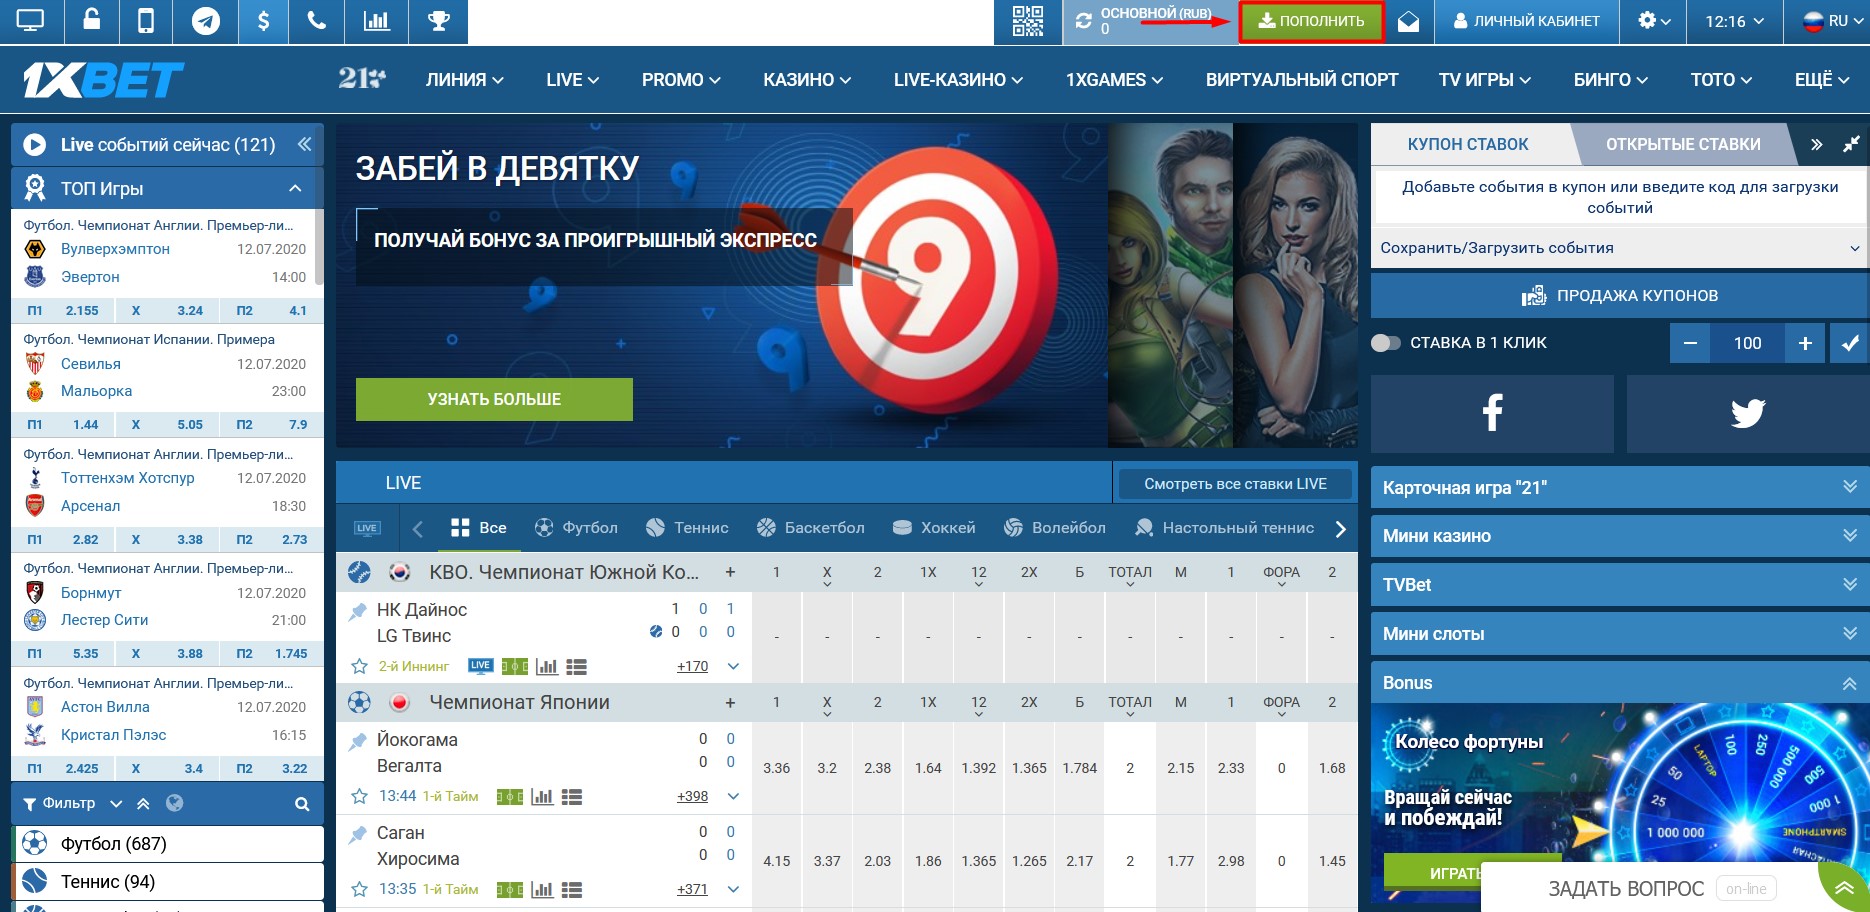Click the dollar payments icon
This screenshot has height=912, width=1870.
[x=263, y=21]
